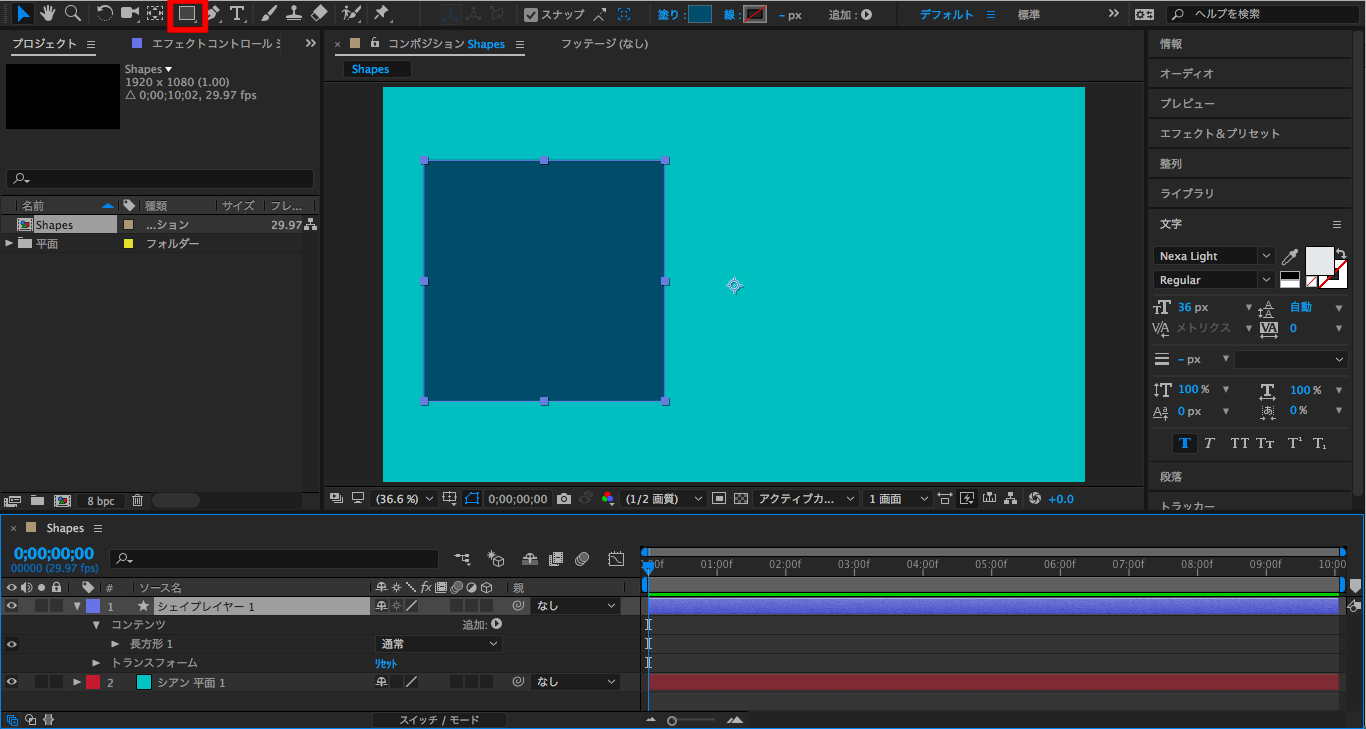The height and width of the screenshot is (729, 1366).
Task: Select the Zoom tool
Action: click(x=71, y=14)
